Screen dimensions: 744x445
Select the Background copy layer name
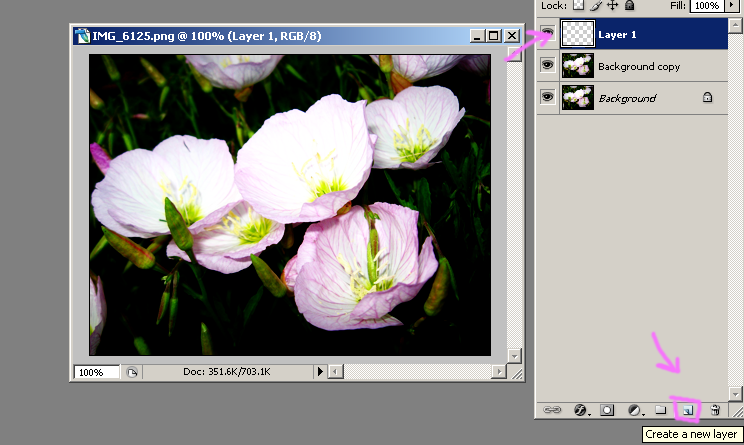tap(639, 66)
